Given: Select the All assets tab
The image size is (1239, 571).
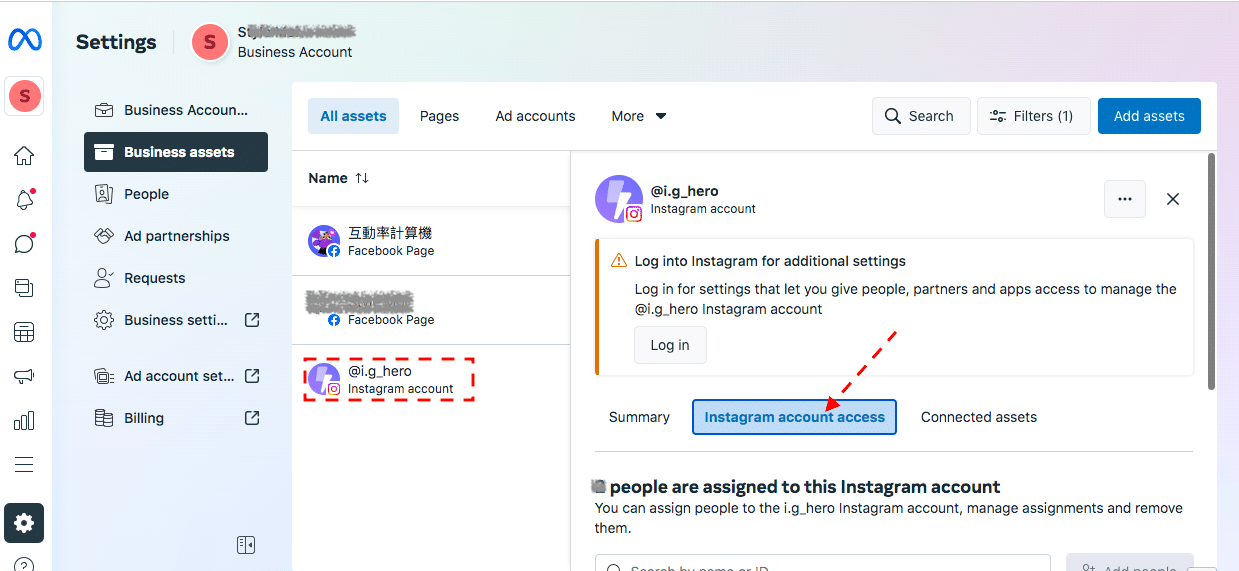Looking at the screenshot, I should (353, 116).
